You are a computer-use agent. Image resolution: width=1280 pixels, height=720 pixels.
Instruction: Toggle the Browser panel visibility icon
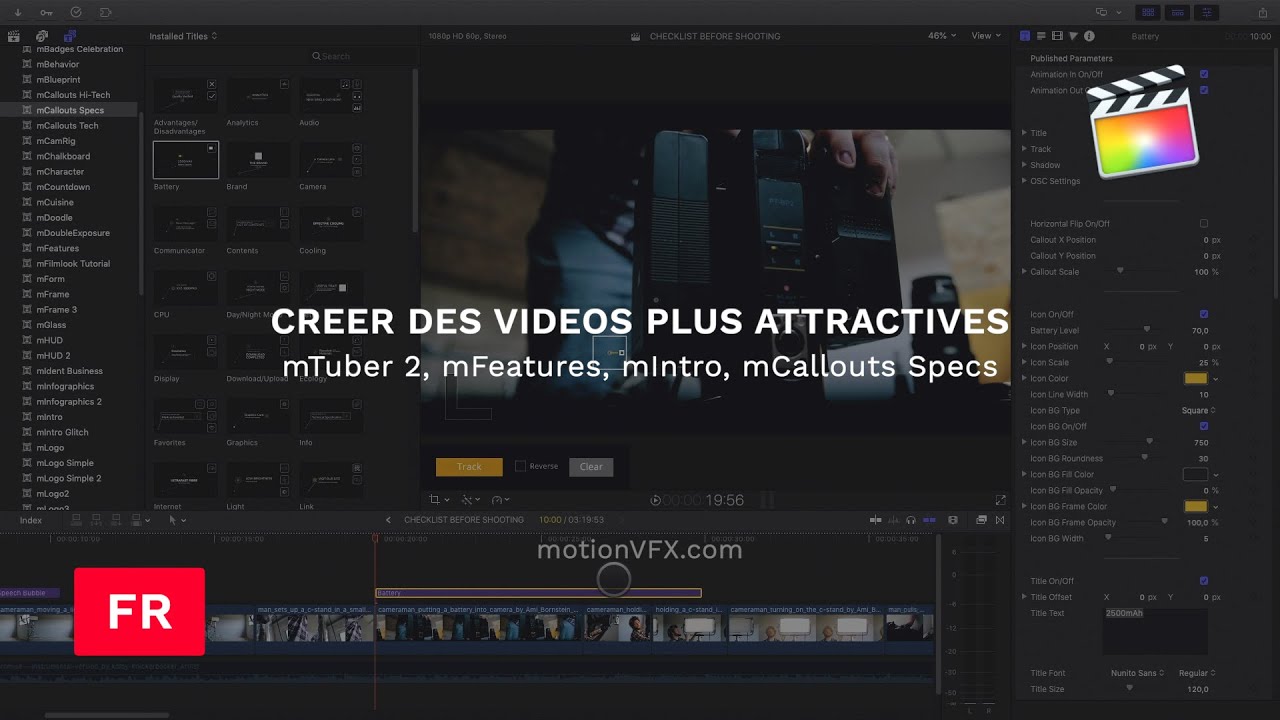point(1148,12)
